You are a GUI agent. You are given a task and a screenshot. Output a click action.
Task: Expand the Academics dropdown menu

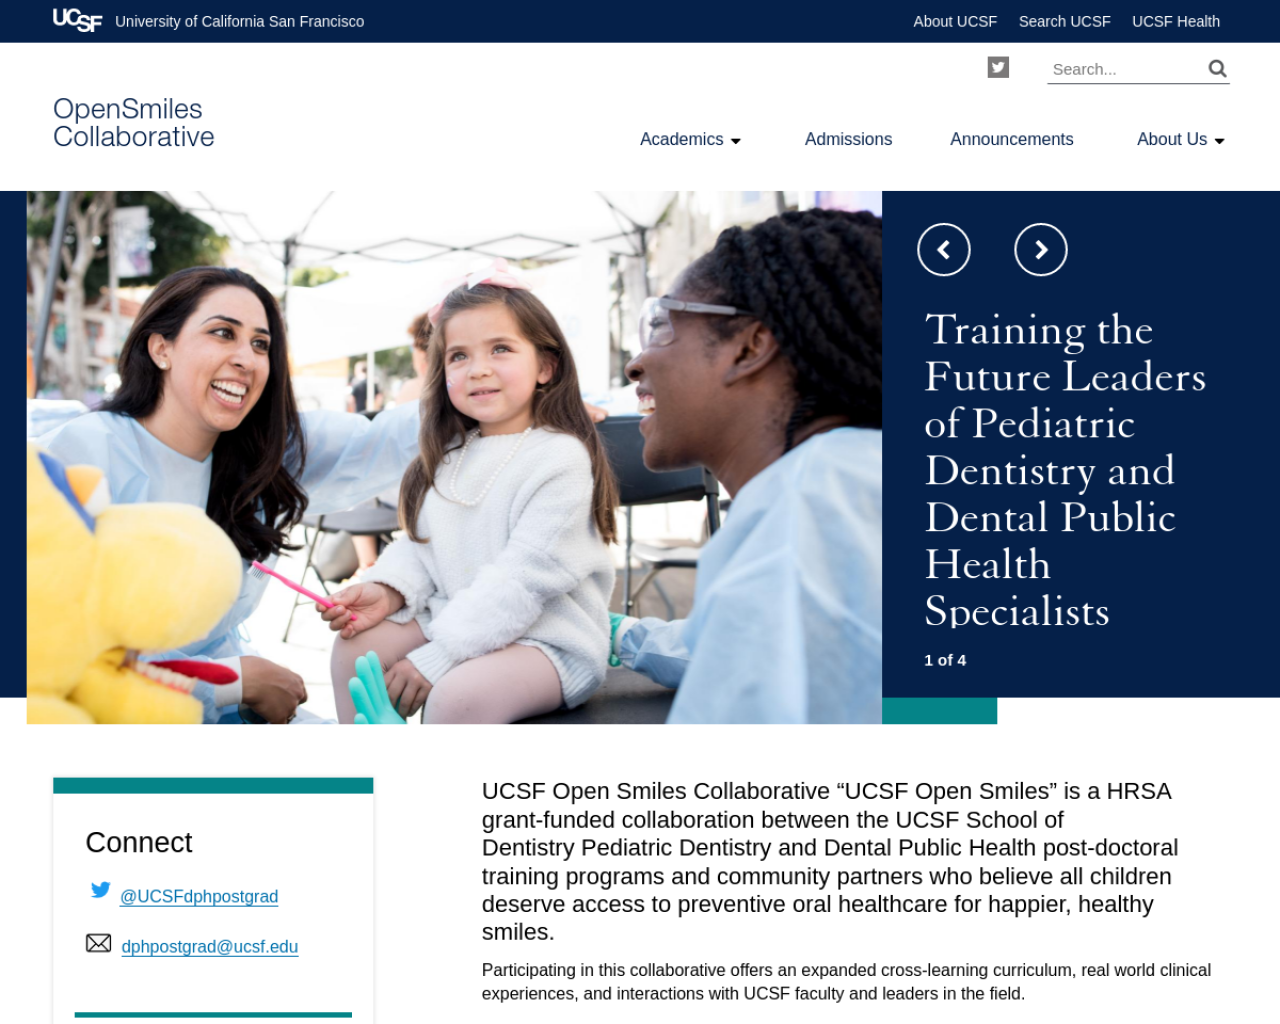click(x=691, y=139)
